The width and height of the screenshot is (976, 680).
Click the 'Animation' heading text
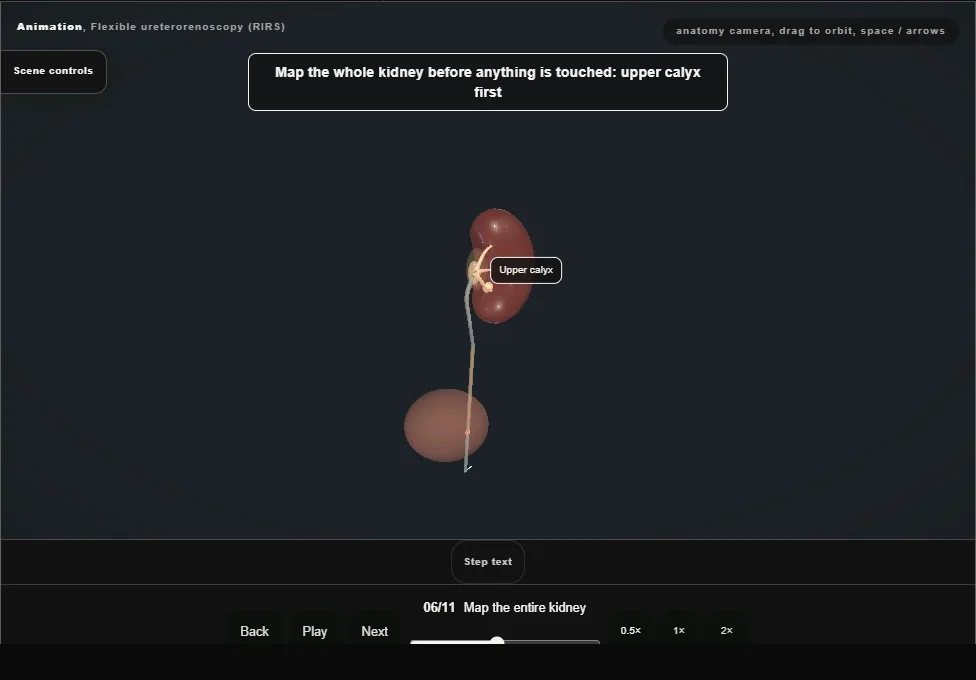pos(49,27)
